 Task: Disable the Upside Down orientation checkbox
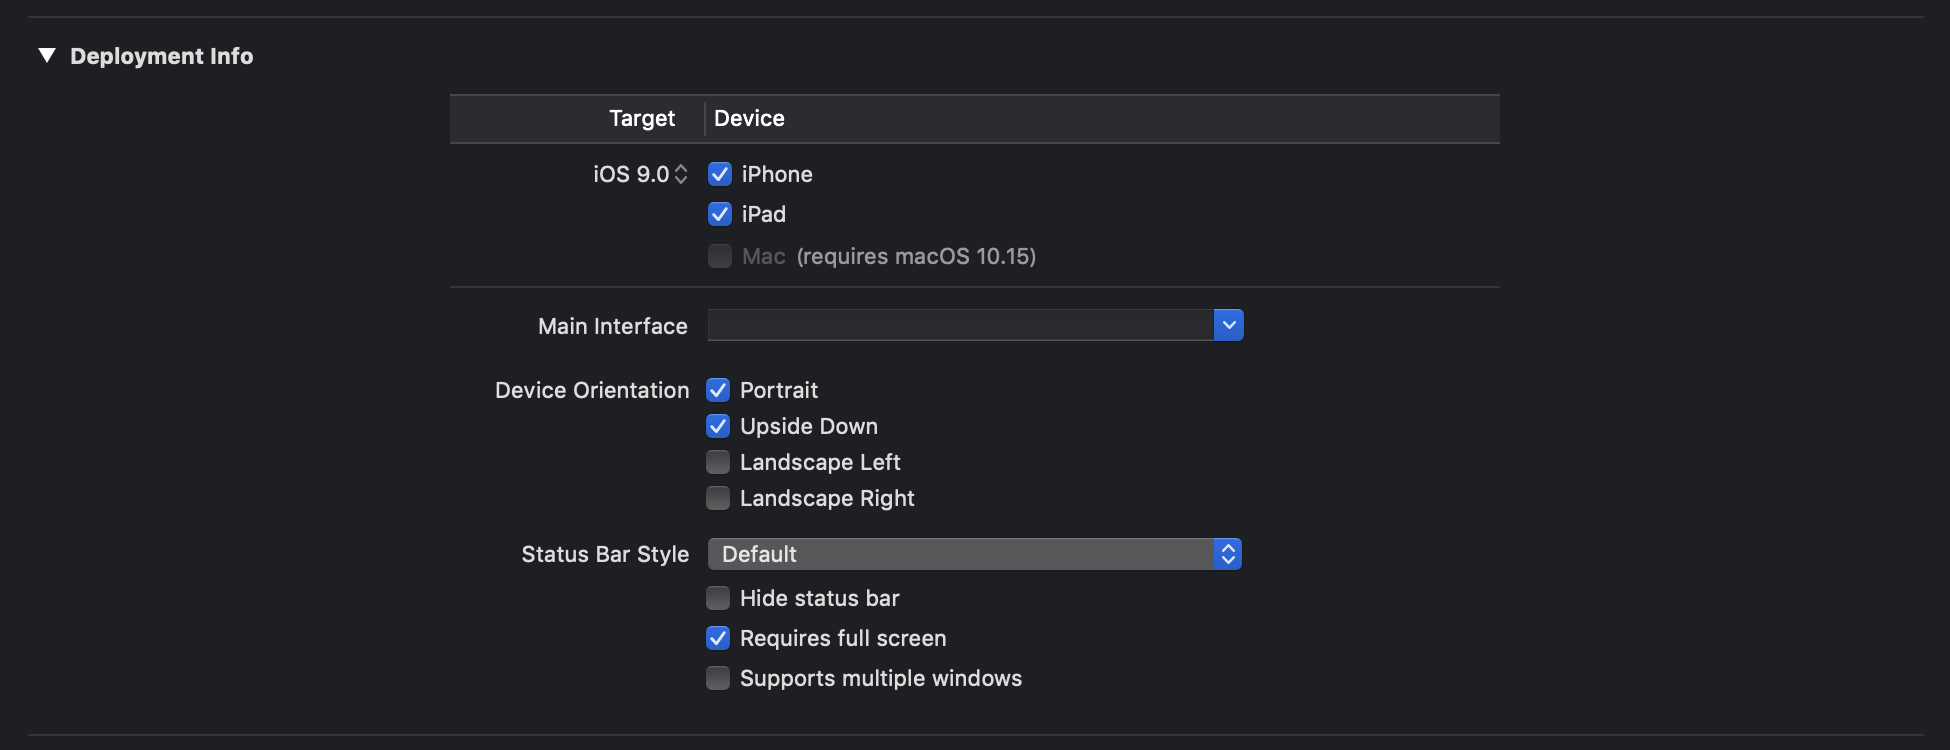[718, 426]
